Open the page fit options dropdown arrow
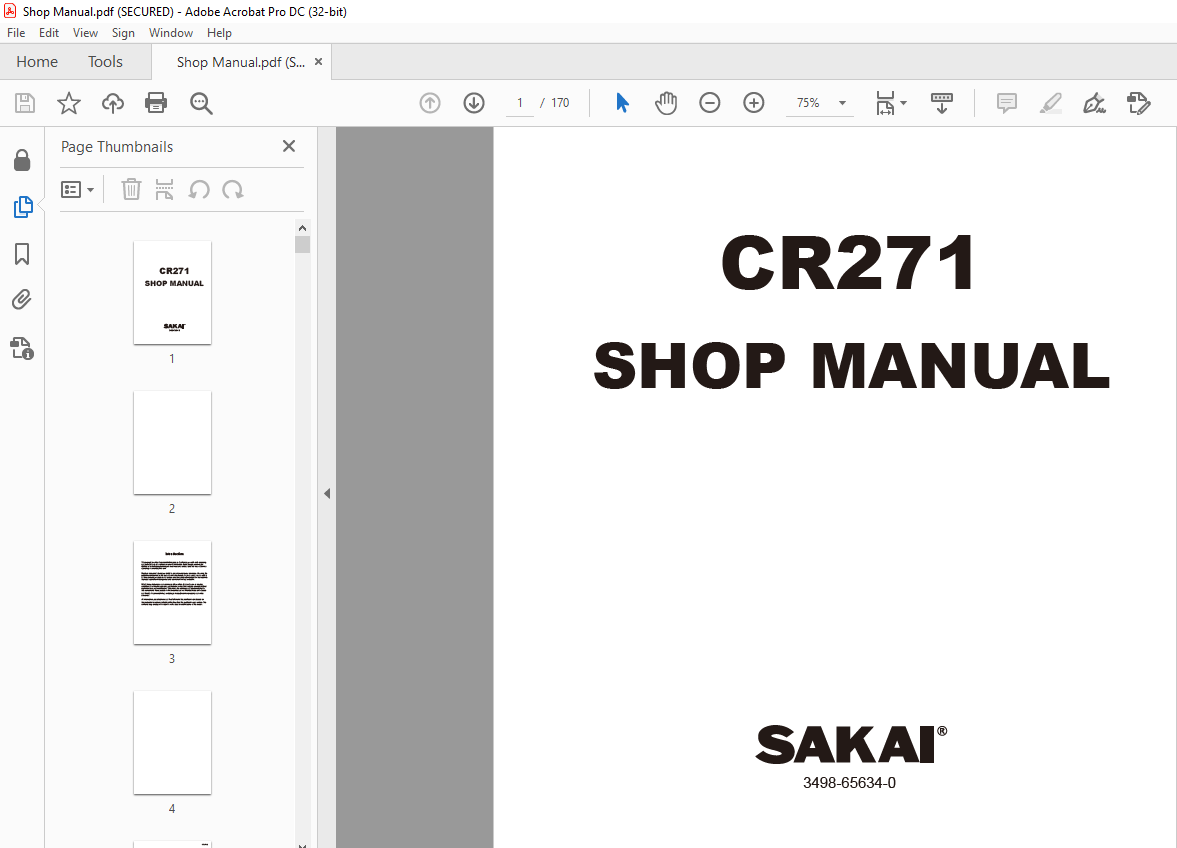Viewport: 1177px width, 848px height. pyautogui.click(x=903, y=103)
